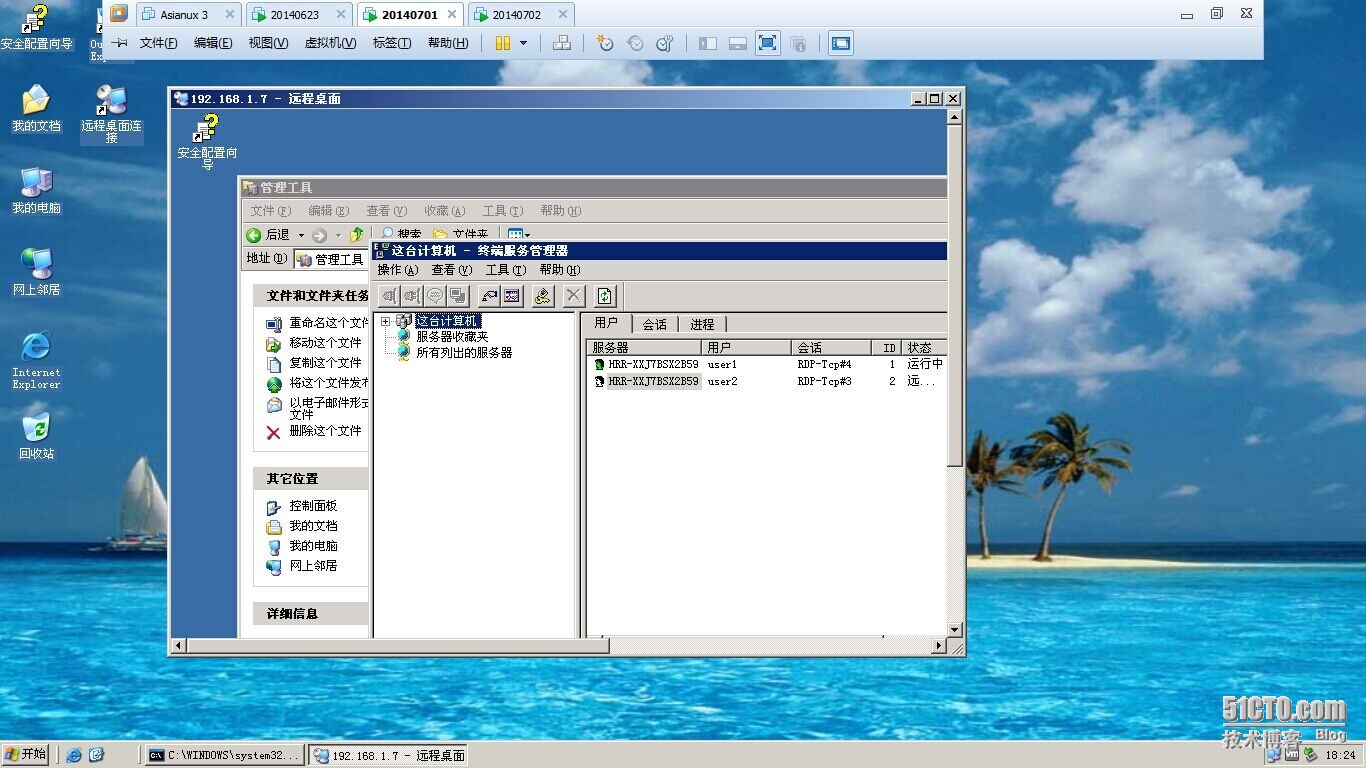The width and height of the screenshot is (1366, 768).
Task: Click the refresh icon in 终端服务管理器 toolbar
Action: click(604, 295)
